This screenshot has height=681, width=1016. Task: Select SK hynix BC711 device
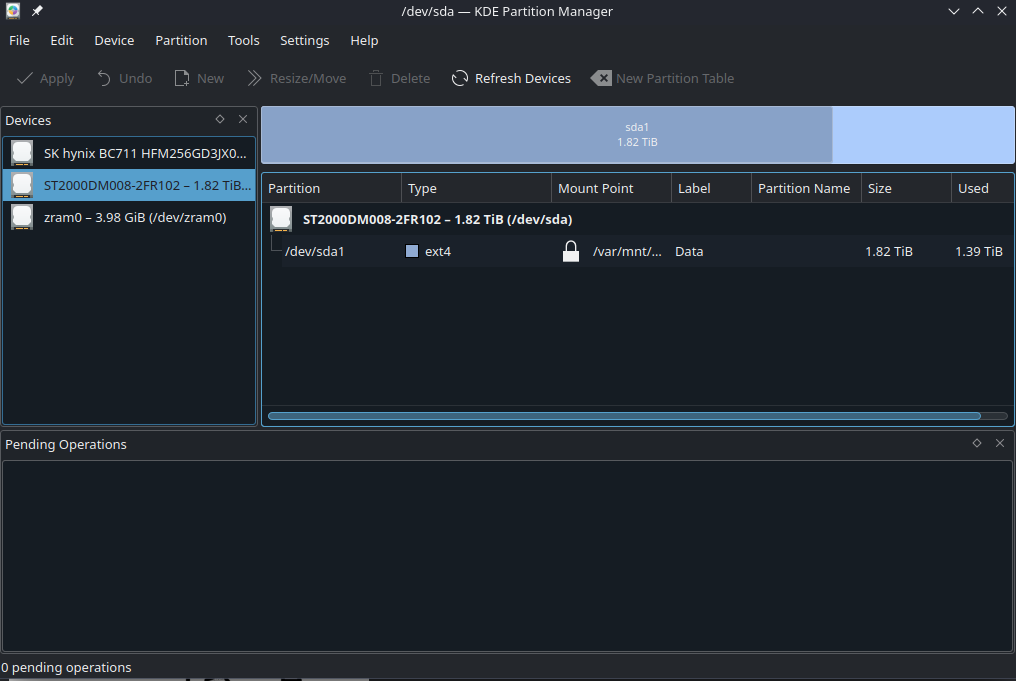(129, 154)
